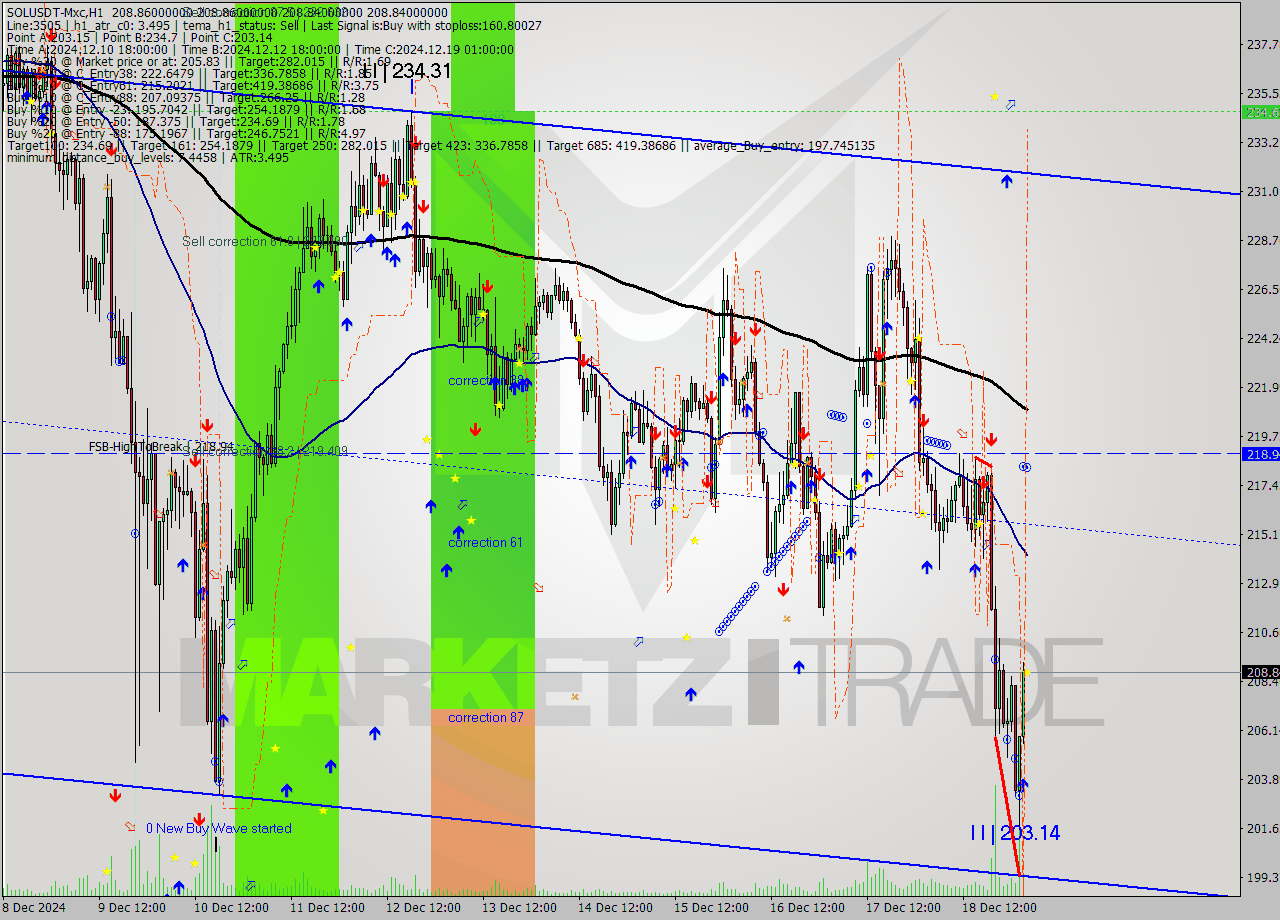Screen dimensions: 1280x920
Task: Click the '16 Dec 12:00' time label
Action: coord(807,907)
